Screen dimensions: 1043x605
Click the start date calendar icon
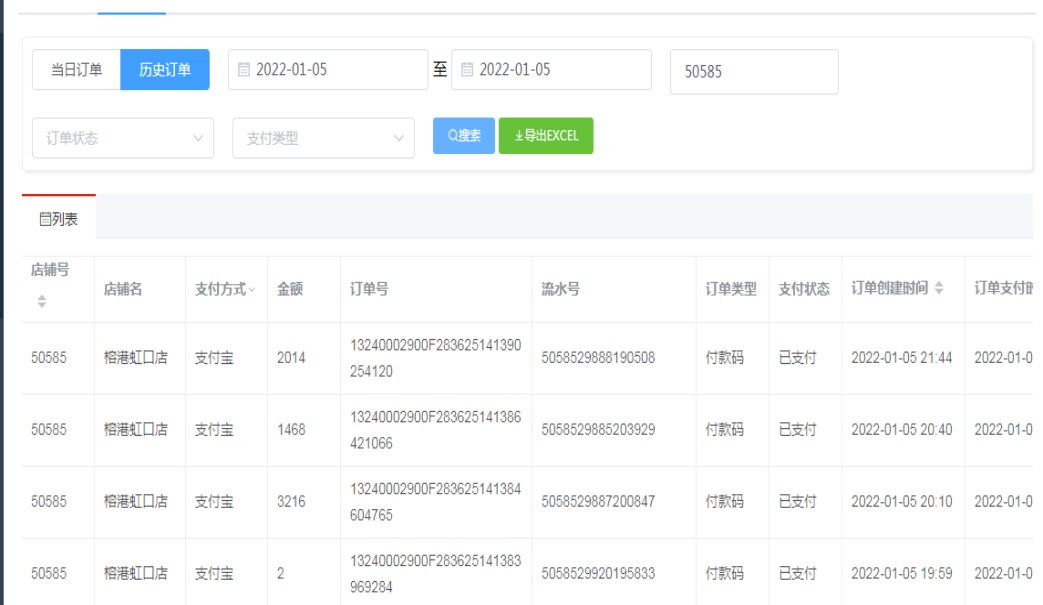click(x=244, y=70)
